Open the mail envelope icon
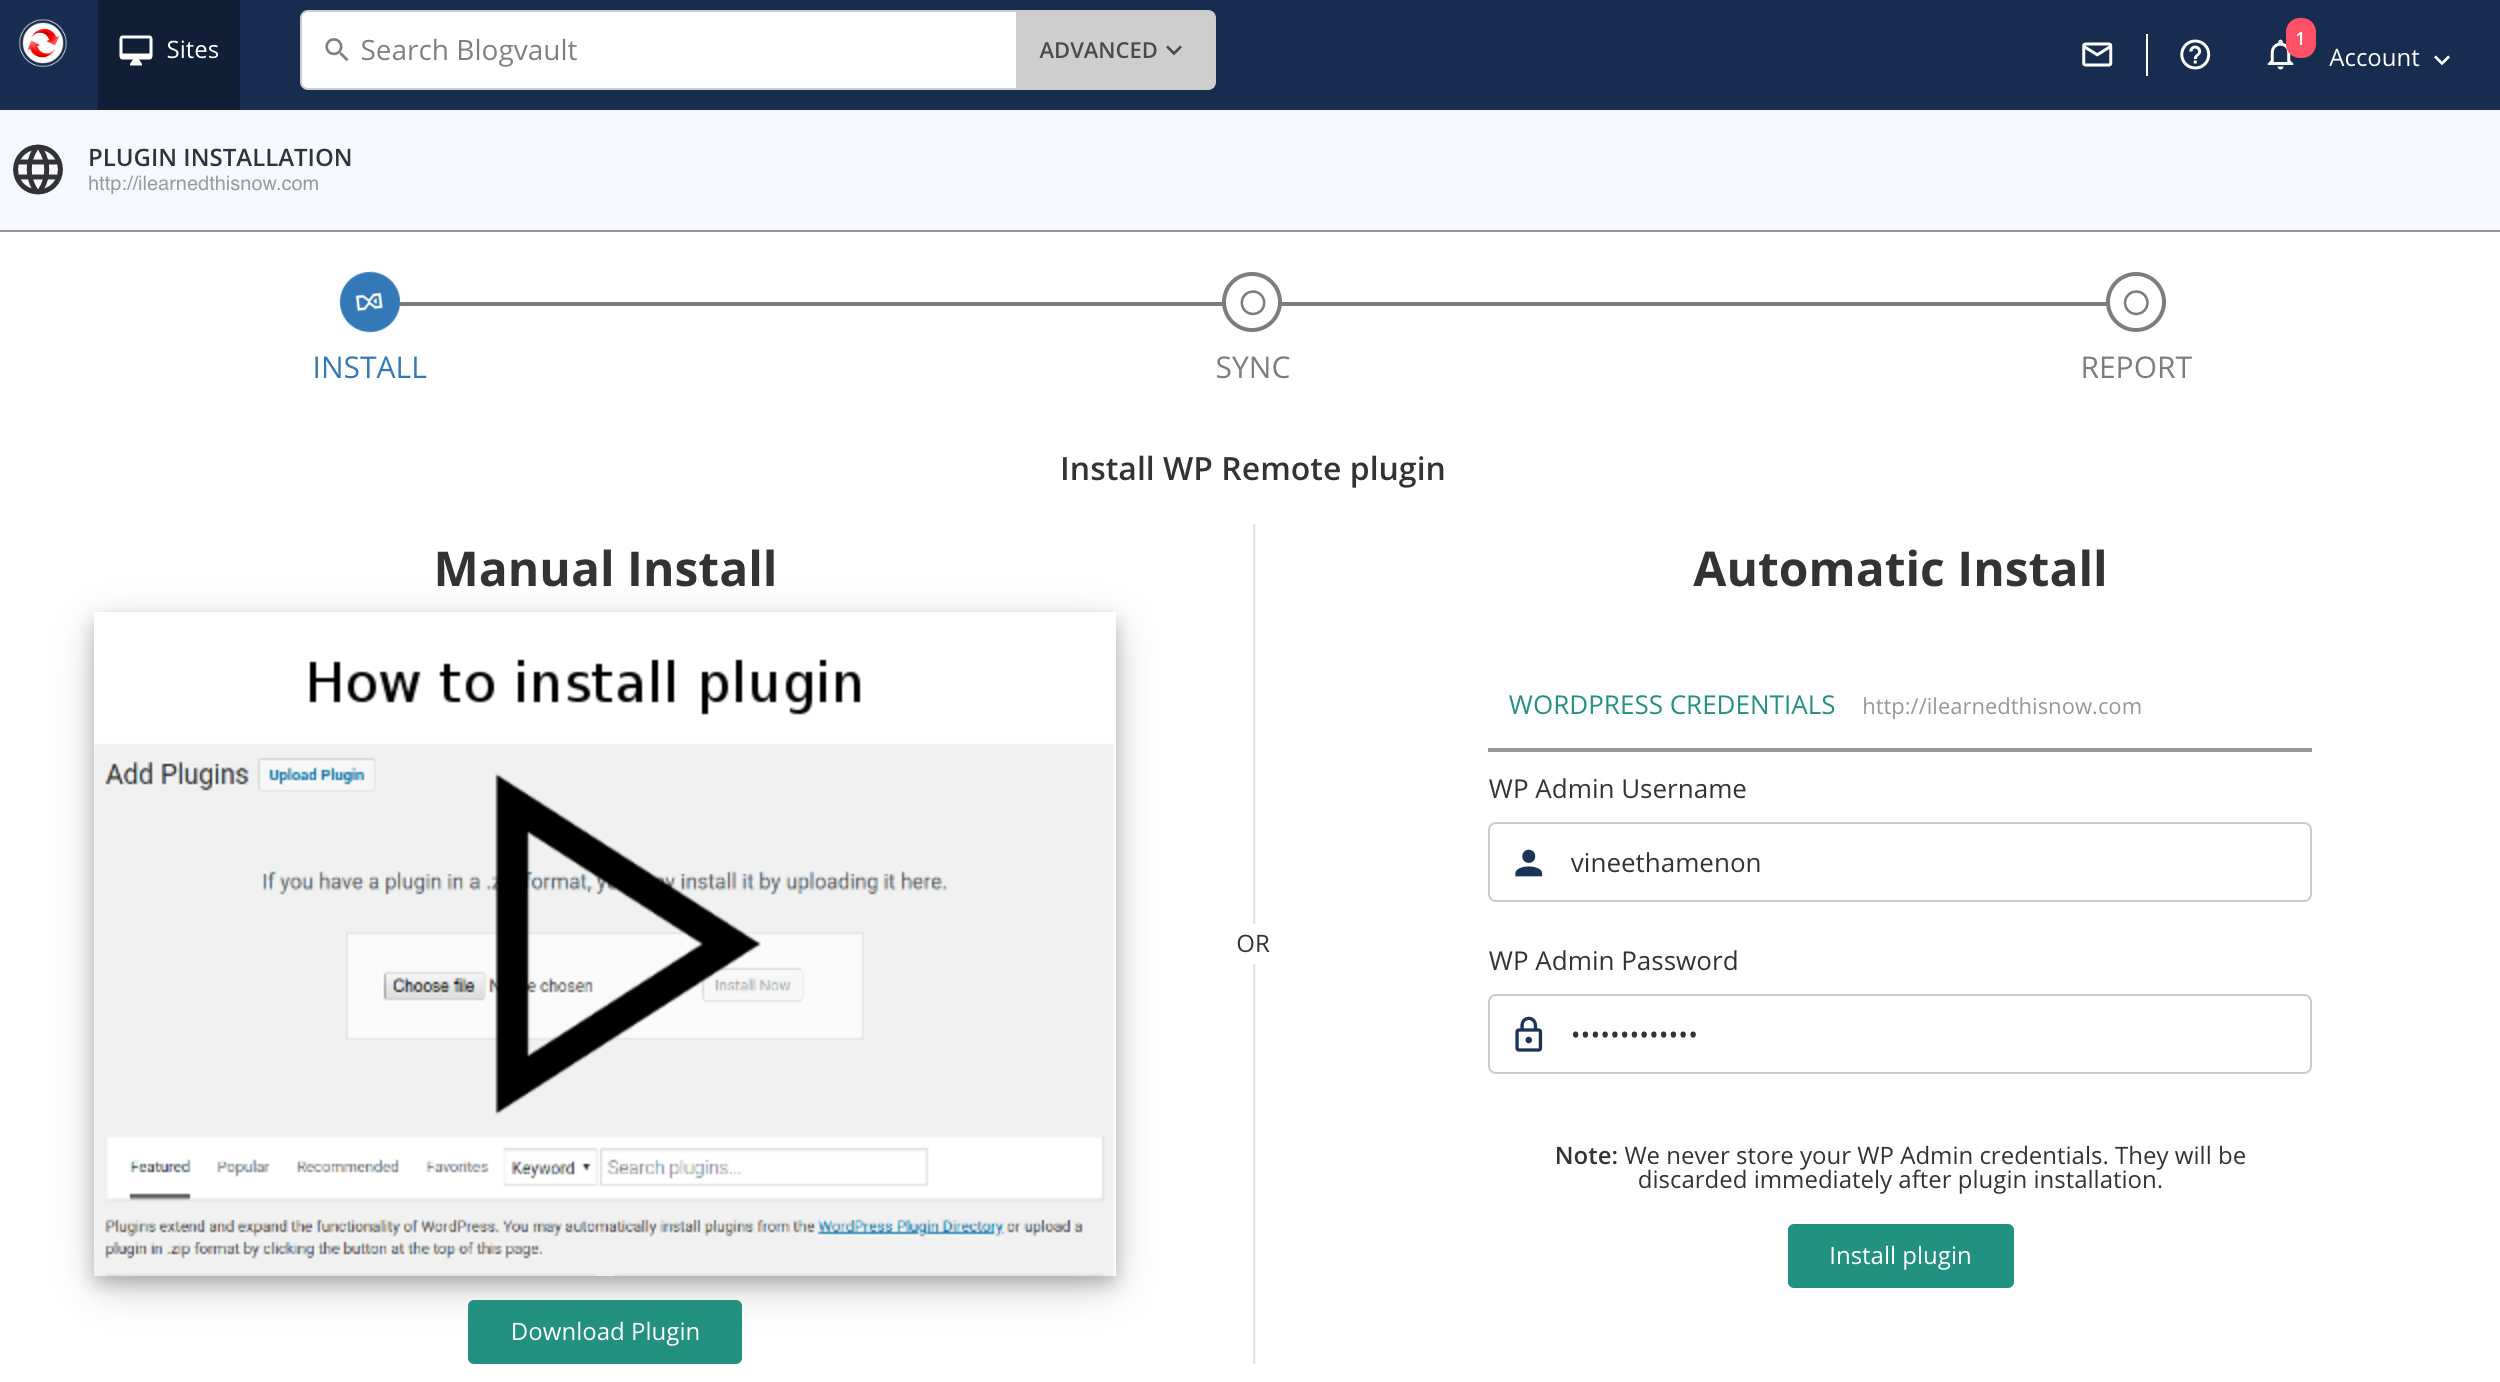 click(2097, 55)
